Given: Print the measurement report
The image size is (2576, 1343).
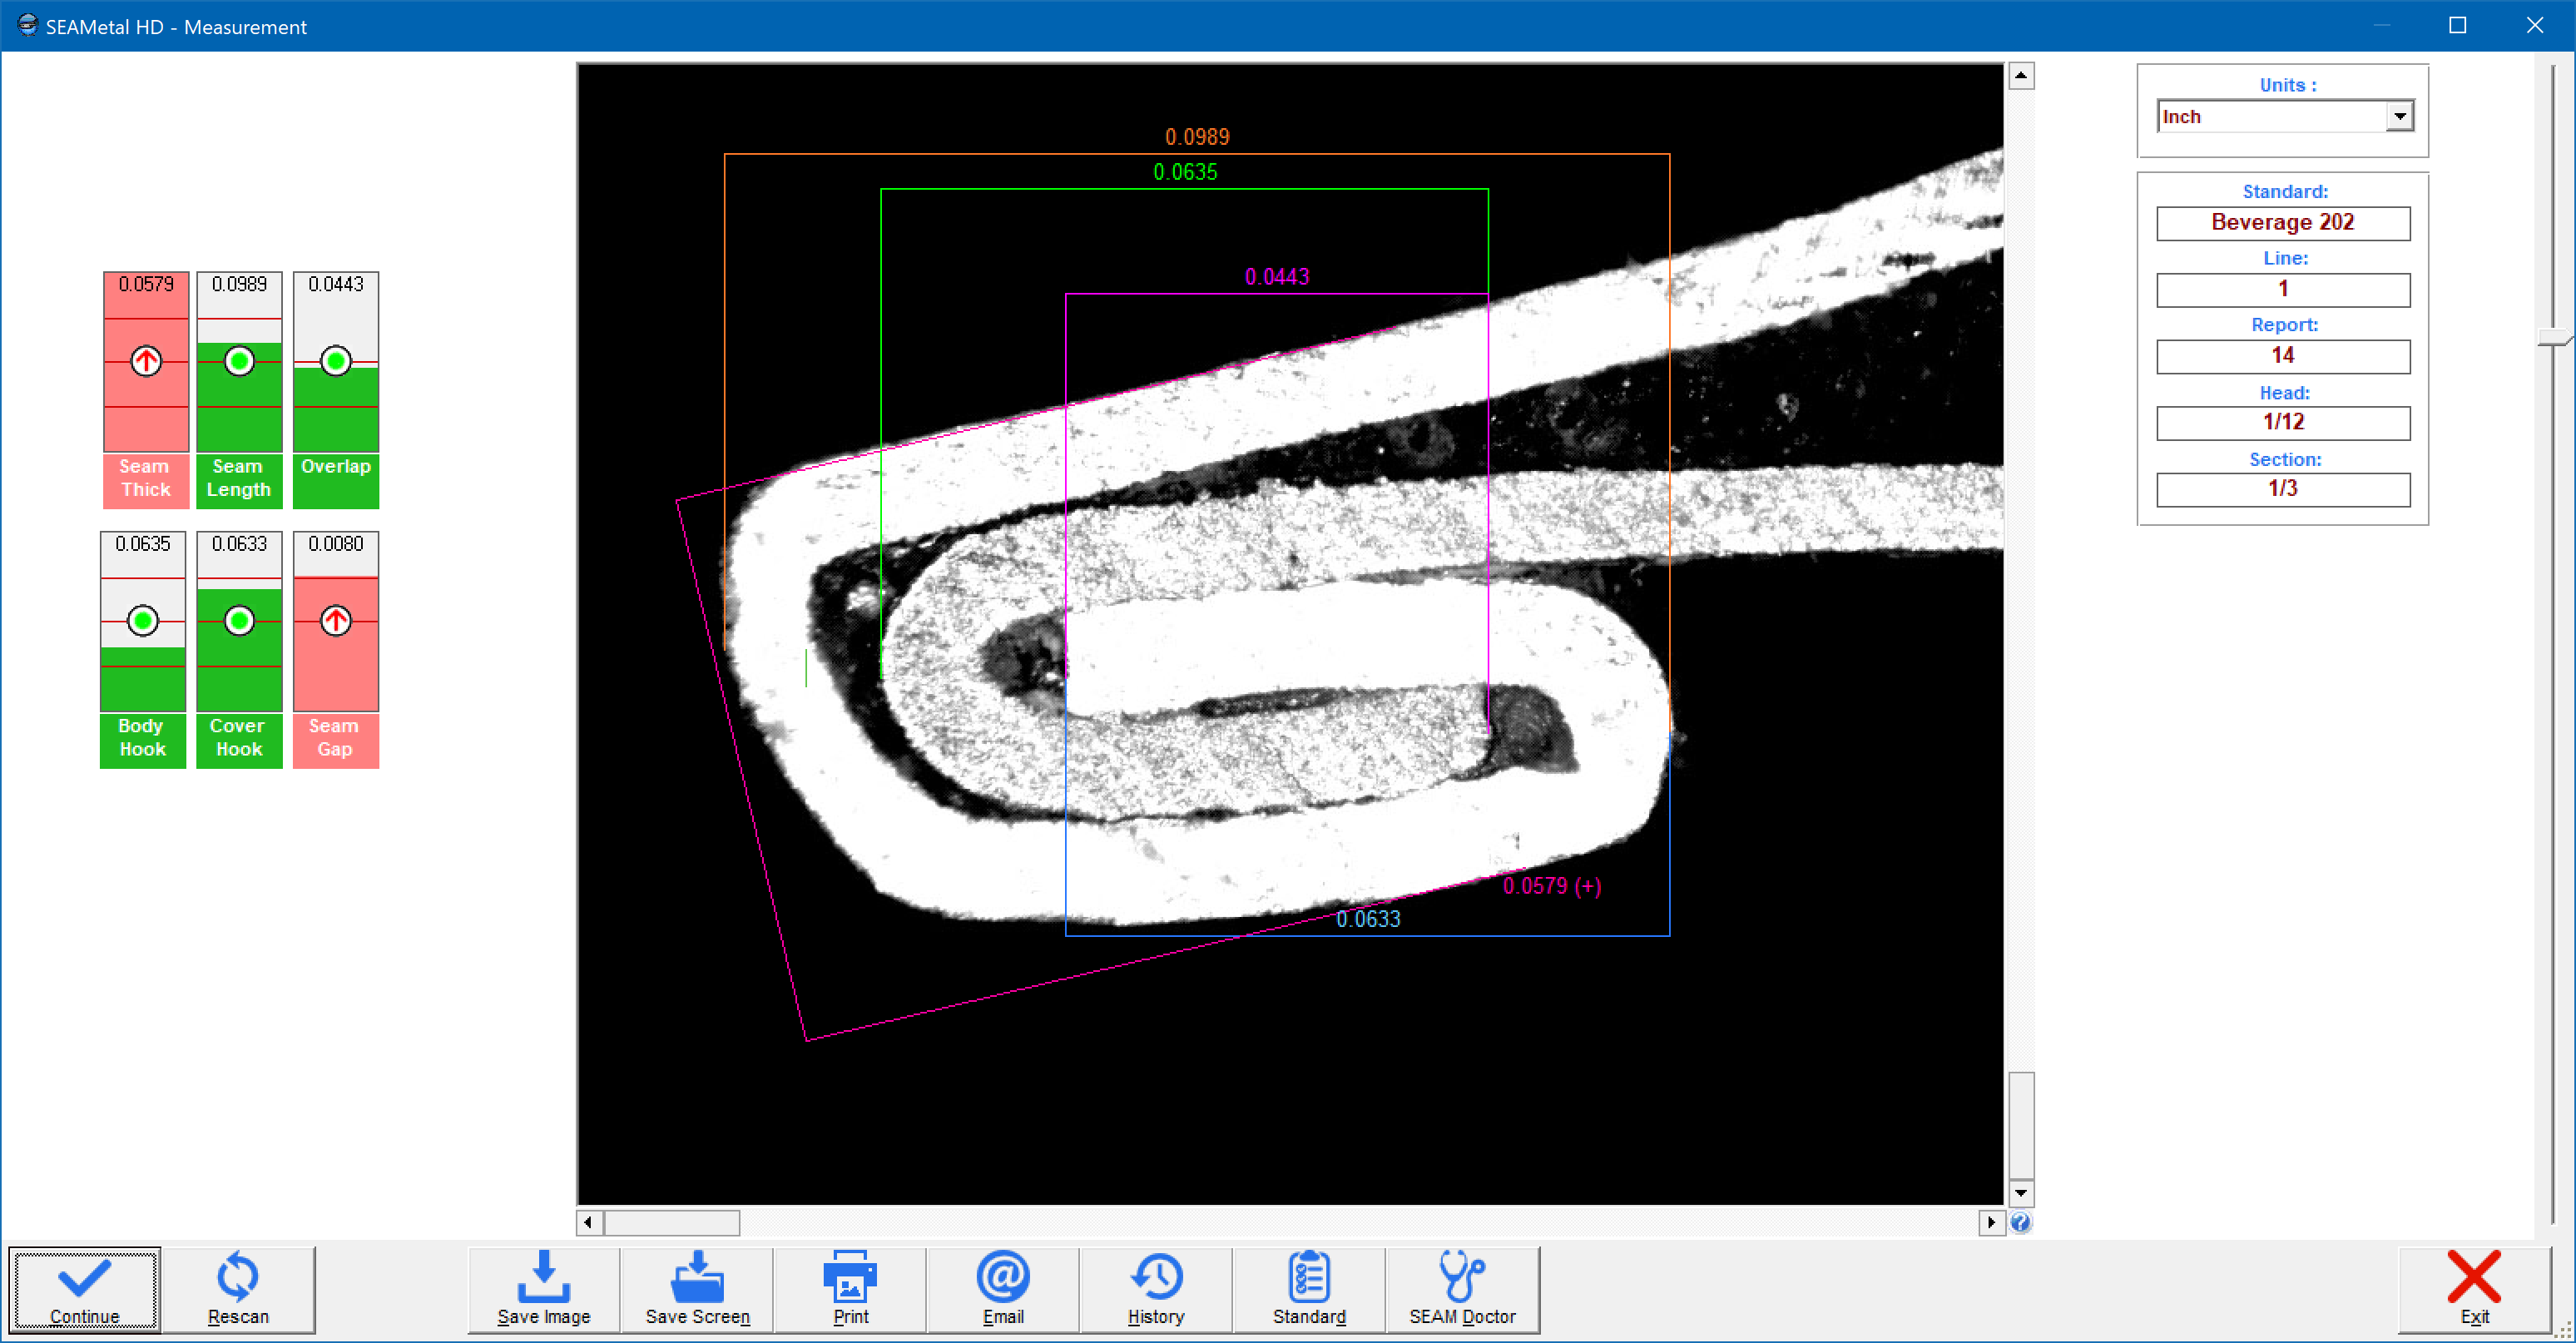Looking at the screenshot, I should pyautogui.click(x=850, y=1289).
